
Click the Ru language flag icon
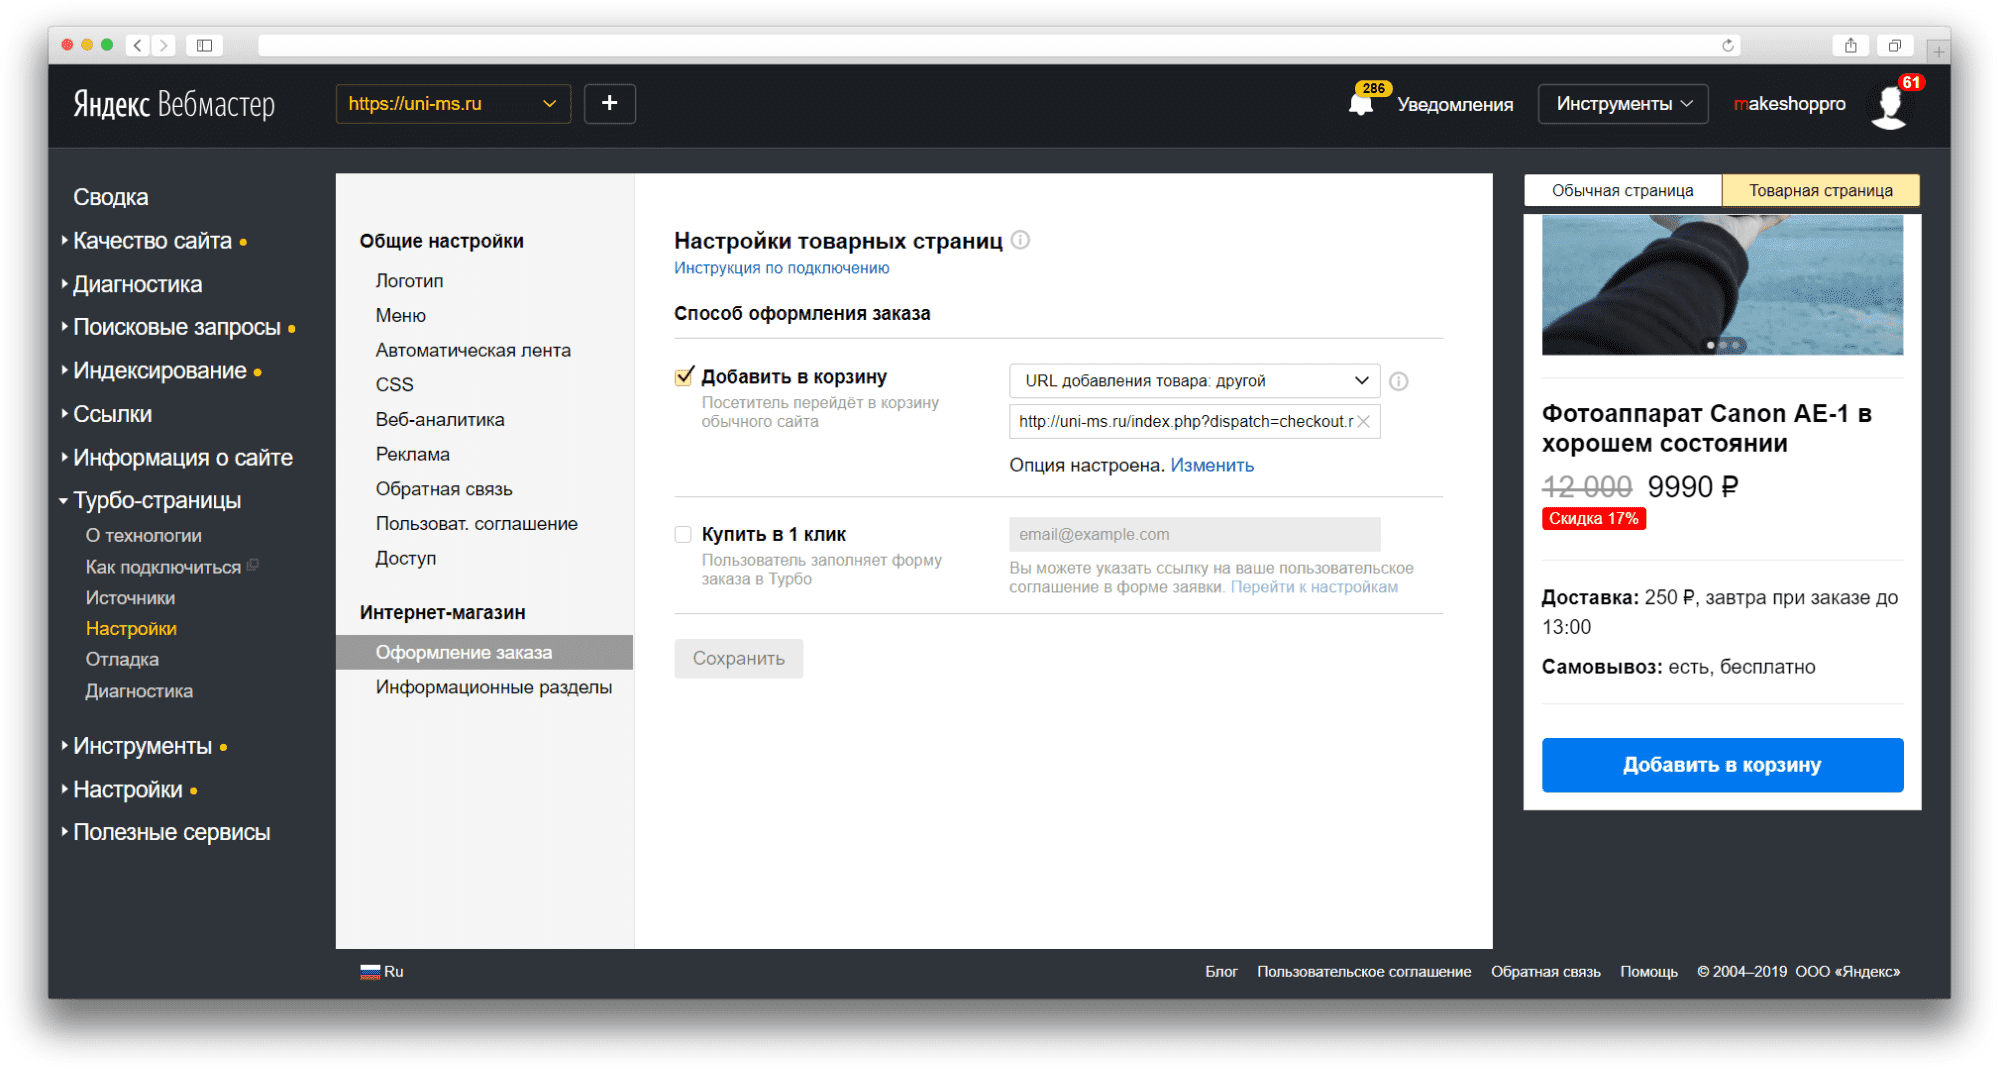click(x=370, y=971)
